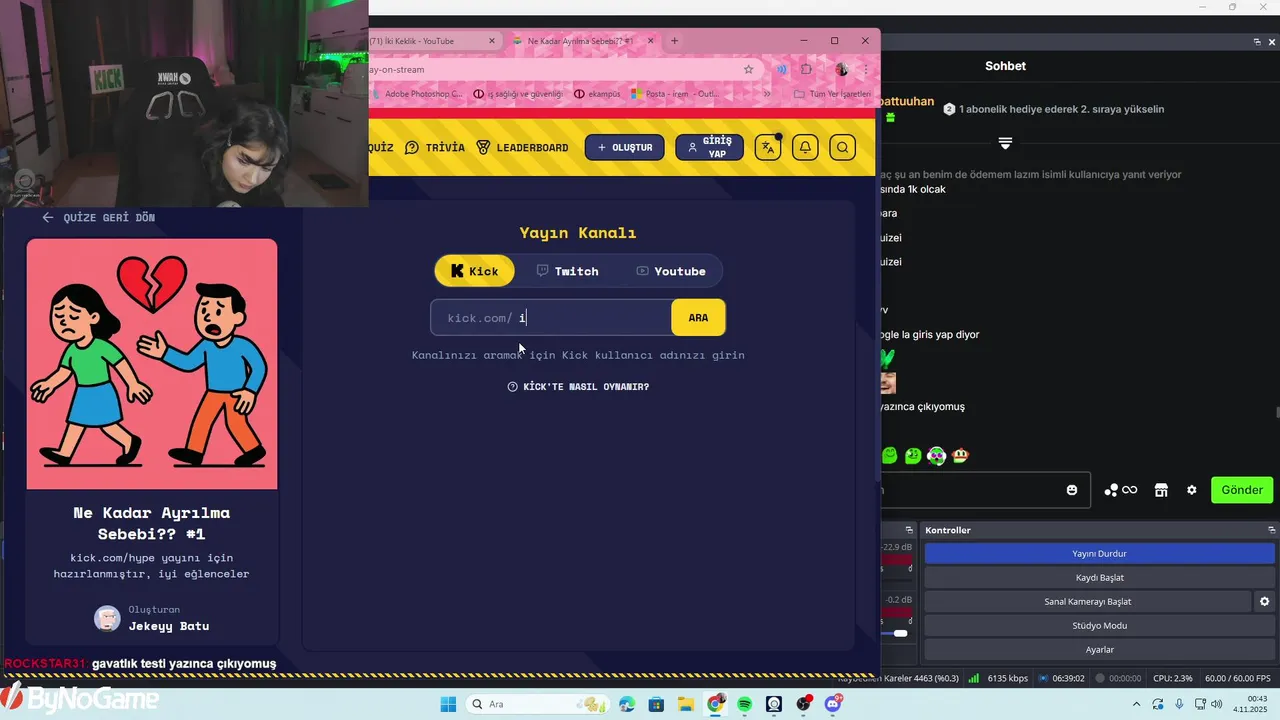Open the Chrome profile avatar

pos(841,69)
